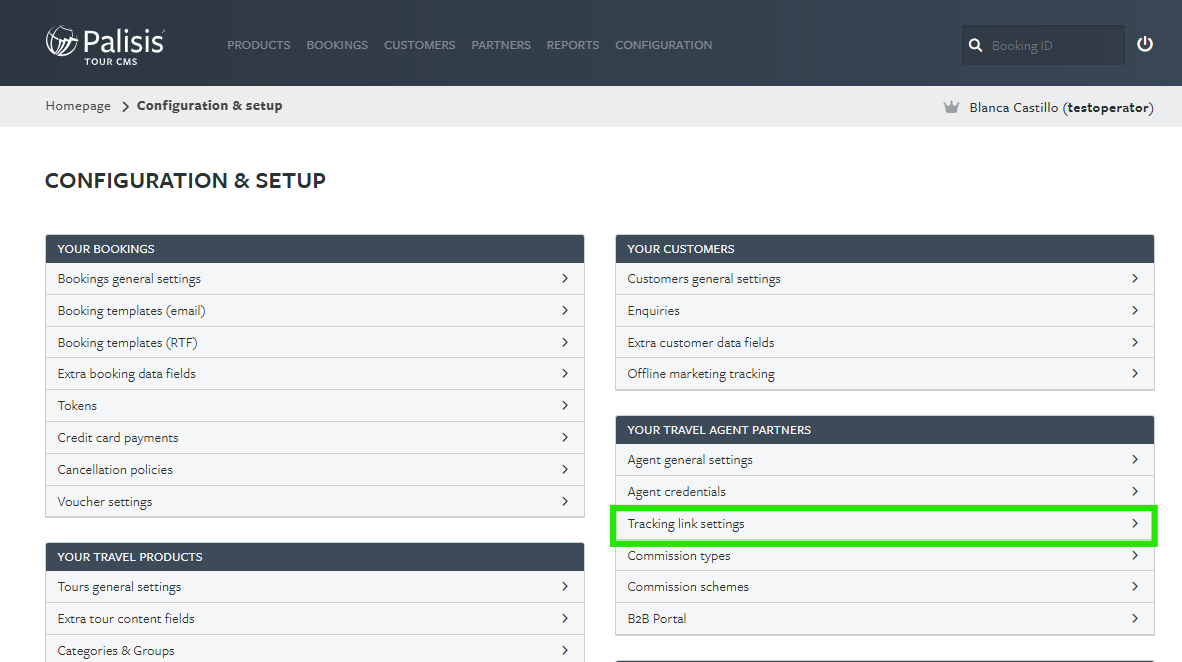Screen dimensions: 1182x662
Task: Click chevron on Booking templates (RTF) row
Action: (x=565, y=342)
